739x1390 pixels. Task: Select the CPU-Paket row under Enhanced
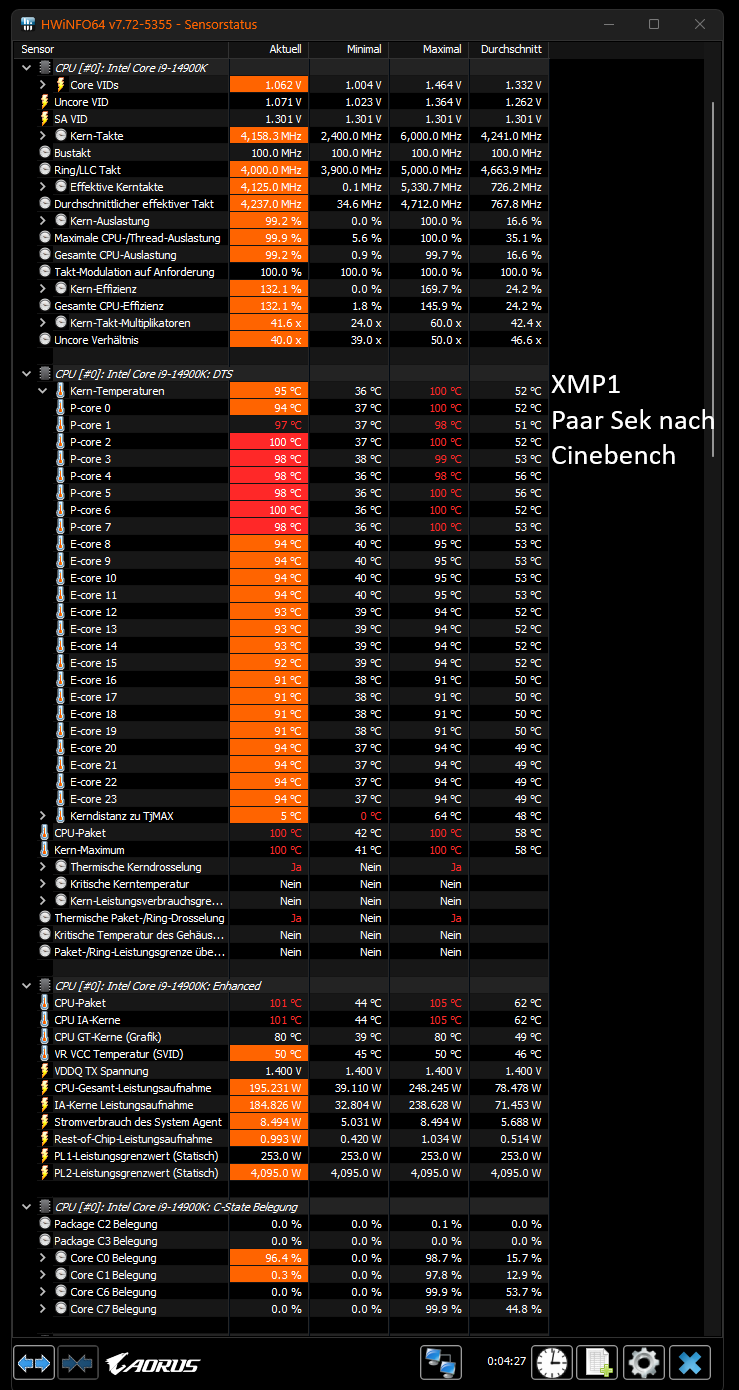coord(283,1003)
